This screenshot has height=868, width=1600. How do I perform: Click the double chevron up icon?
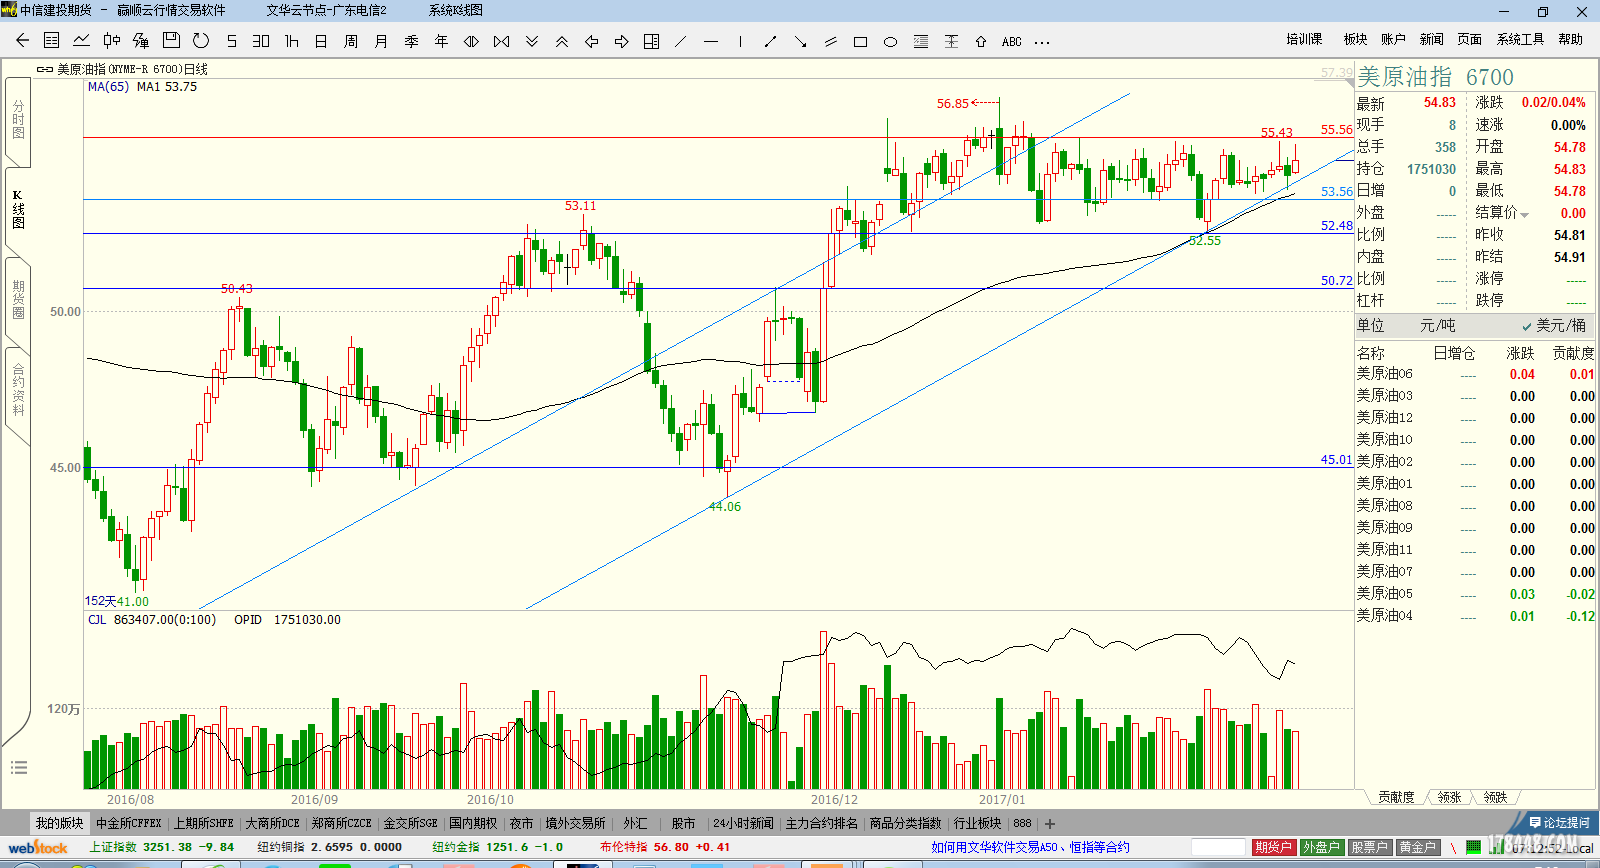tap(562, 41)
